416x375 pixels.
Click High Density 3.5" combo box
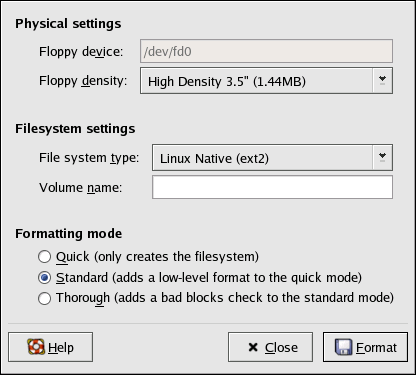[x=266, y=81]
